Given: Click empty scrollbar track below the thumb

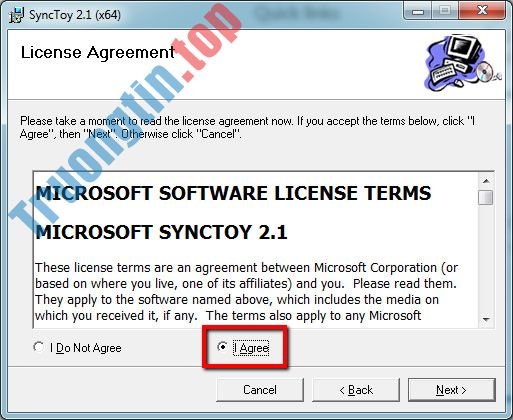Looking at the screenshot, I should click(486, 259).
